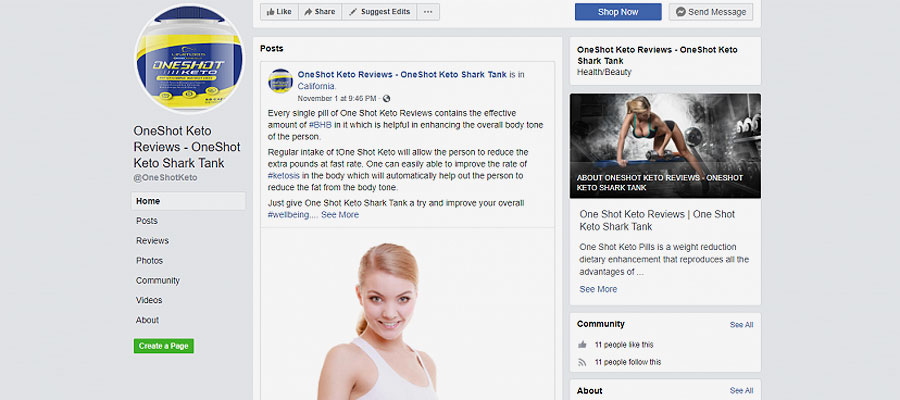Open the November 1 post timestamp

[x=337, y=99]
